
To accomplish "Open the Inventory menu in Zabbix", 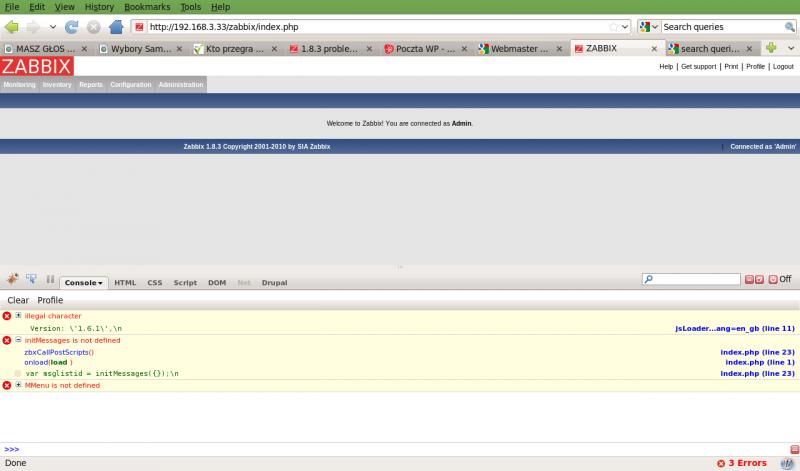I will tap(57, 85).
